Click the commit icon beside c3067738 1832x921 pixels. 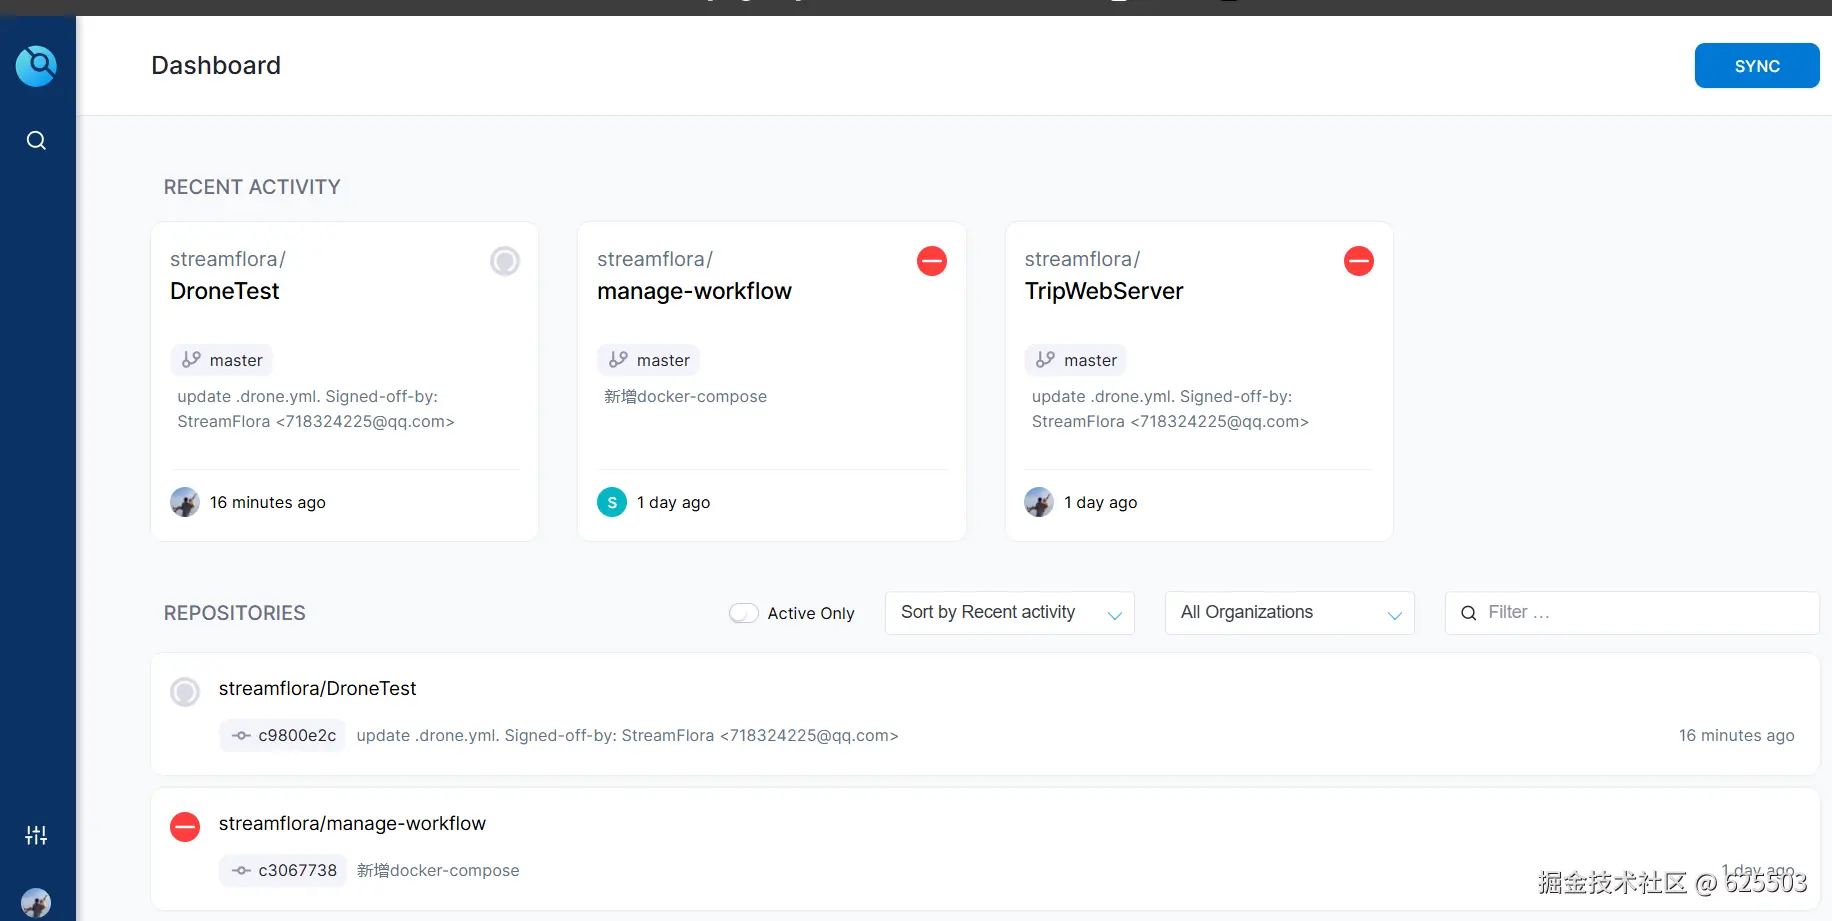click(x=241, y=870)
